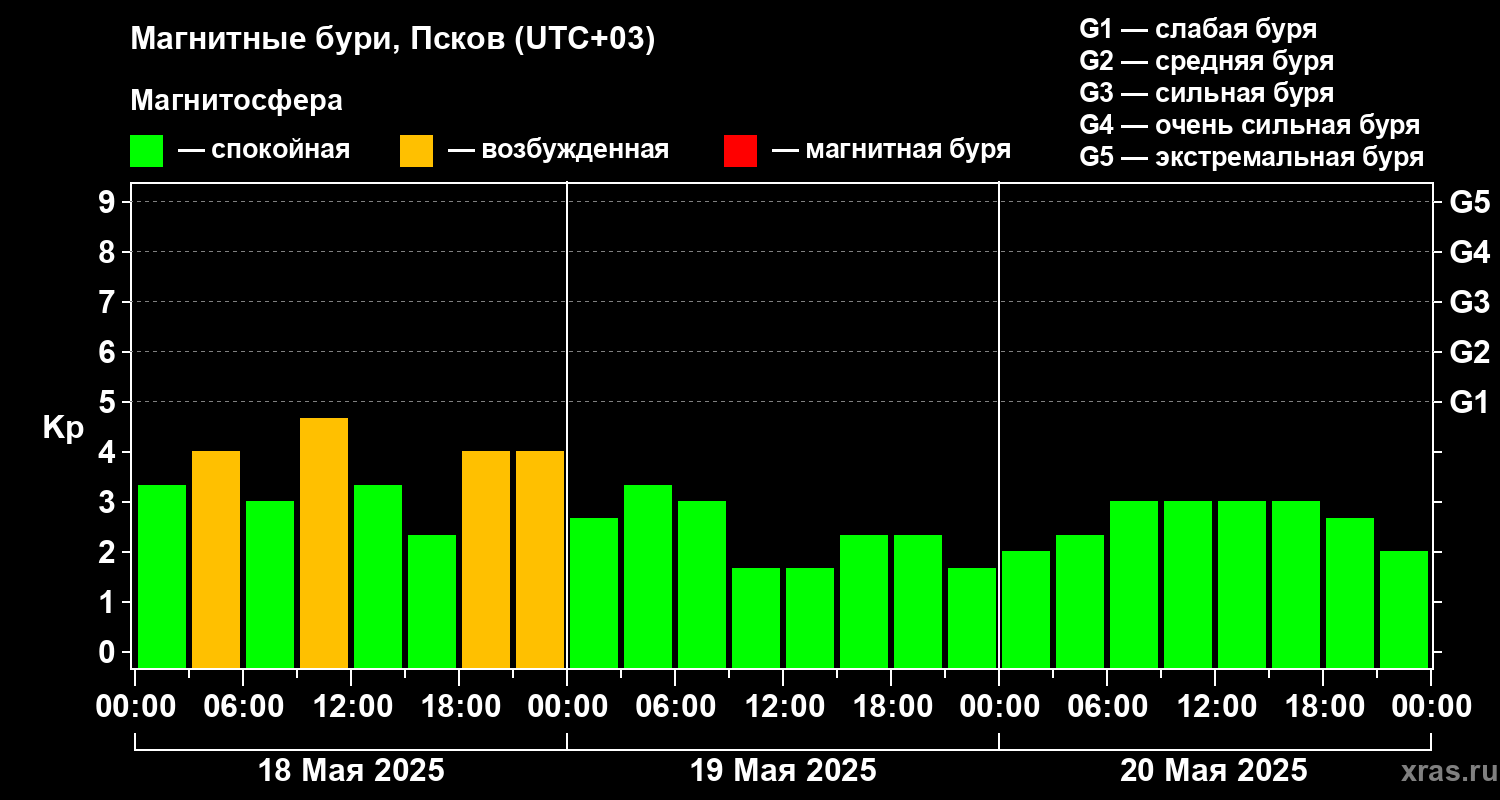Click the 'G5 — экстремальная буря' legend line
1500x800 pixels.
pyautogui.click(x=1251, y=157)
